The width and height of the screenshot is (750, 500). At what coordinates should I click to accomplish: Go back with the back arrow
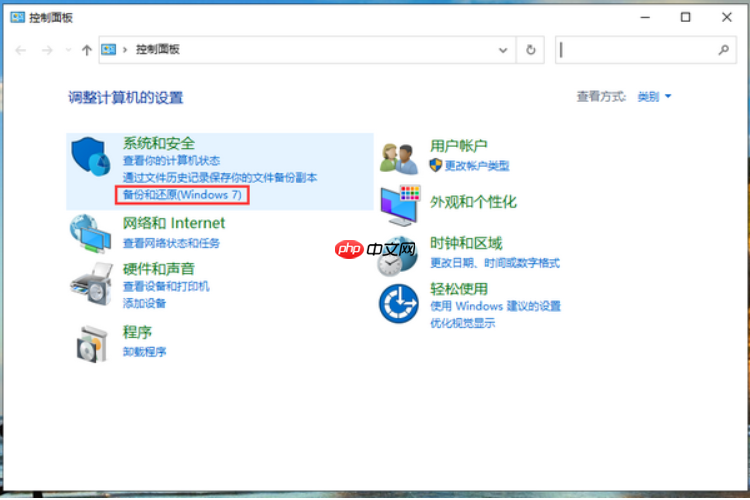click(21, 50)
